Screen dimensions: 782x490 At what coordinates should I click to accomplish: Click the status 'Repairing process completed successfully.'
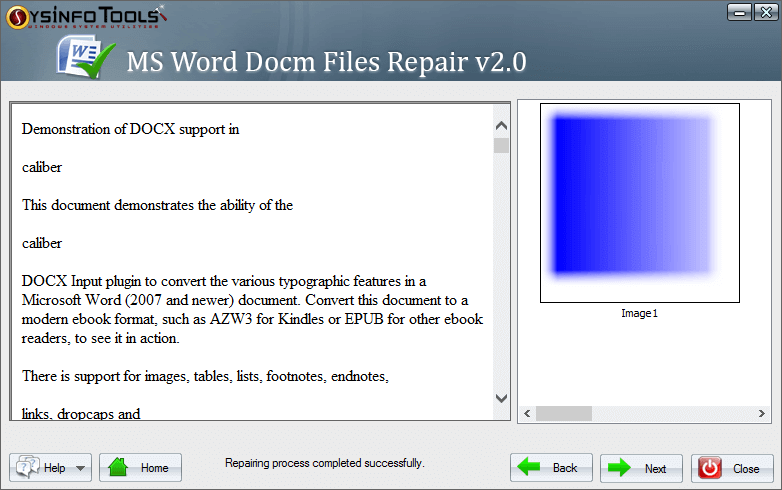325,463
